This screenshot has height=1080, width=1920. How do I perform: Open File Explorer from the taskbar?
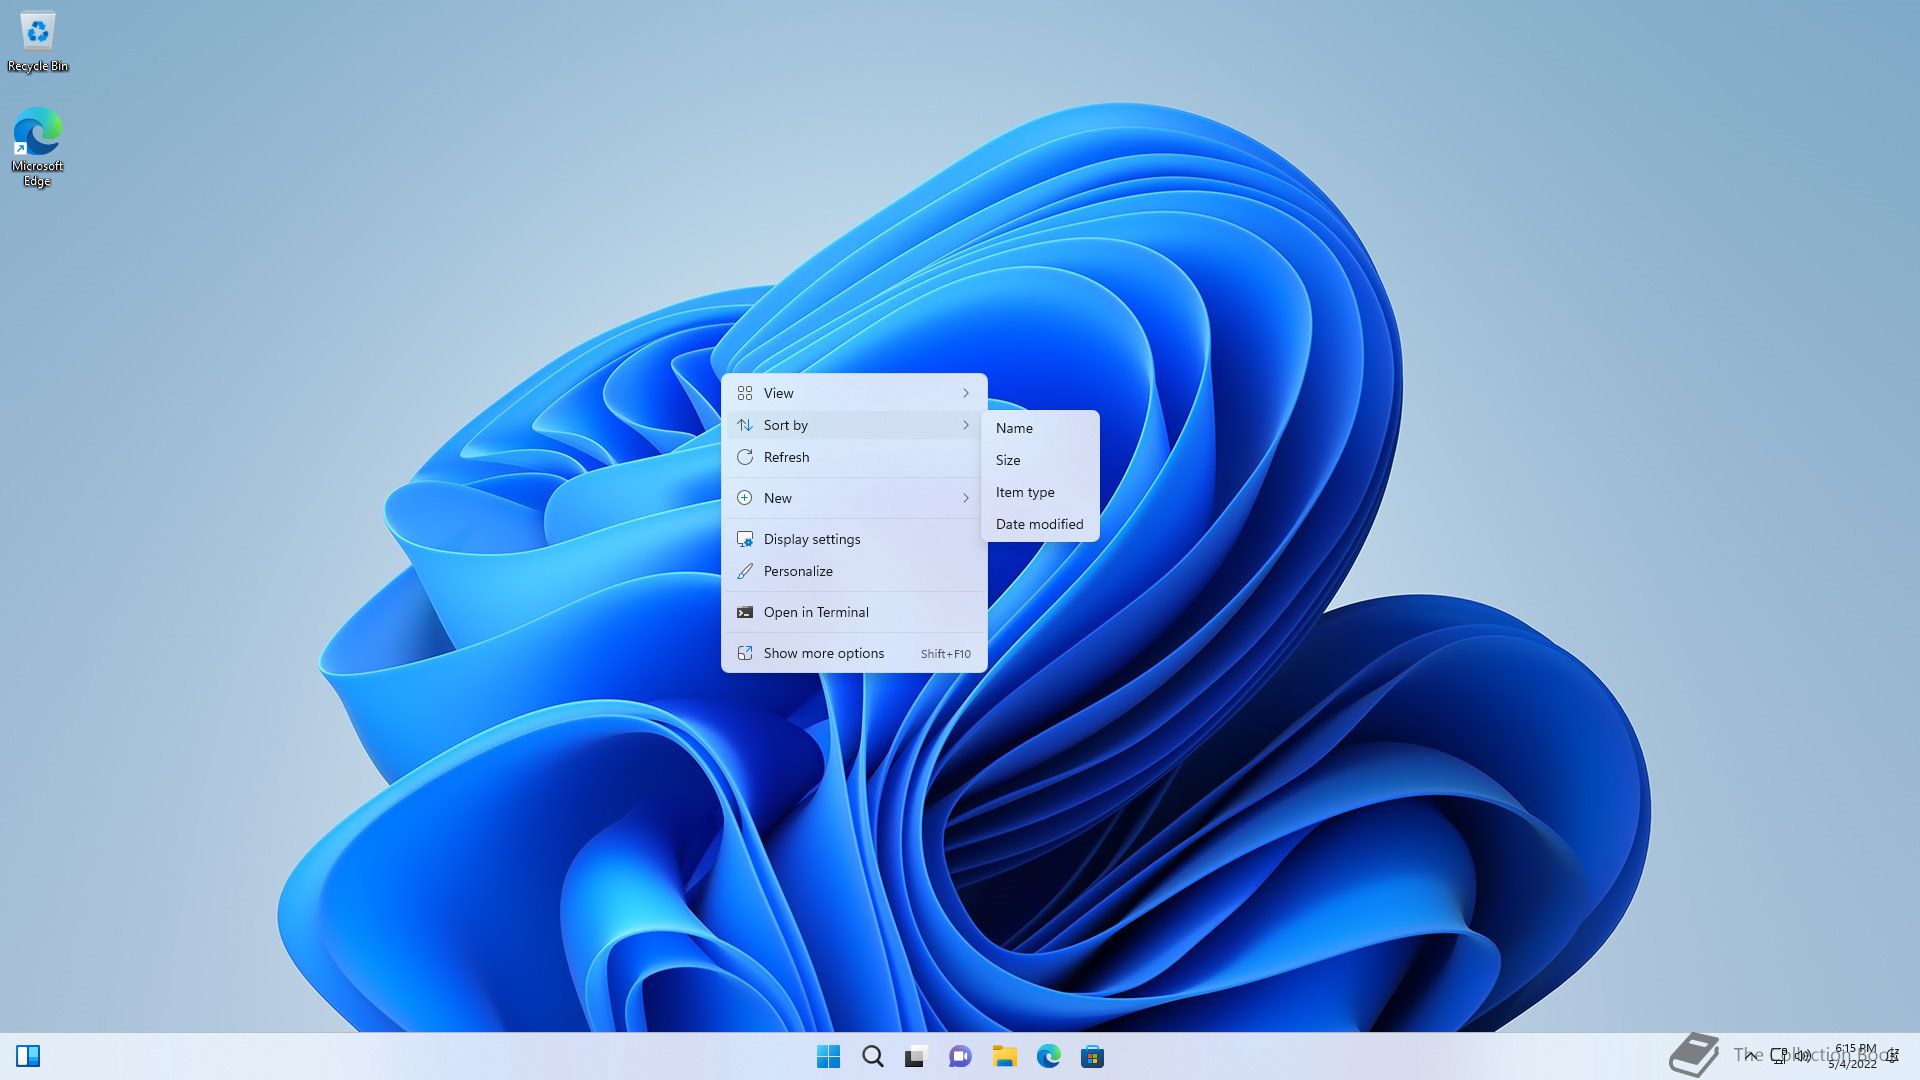(1004, 1056)
